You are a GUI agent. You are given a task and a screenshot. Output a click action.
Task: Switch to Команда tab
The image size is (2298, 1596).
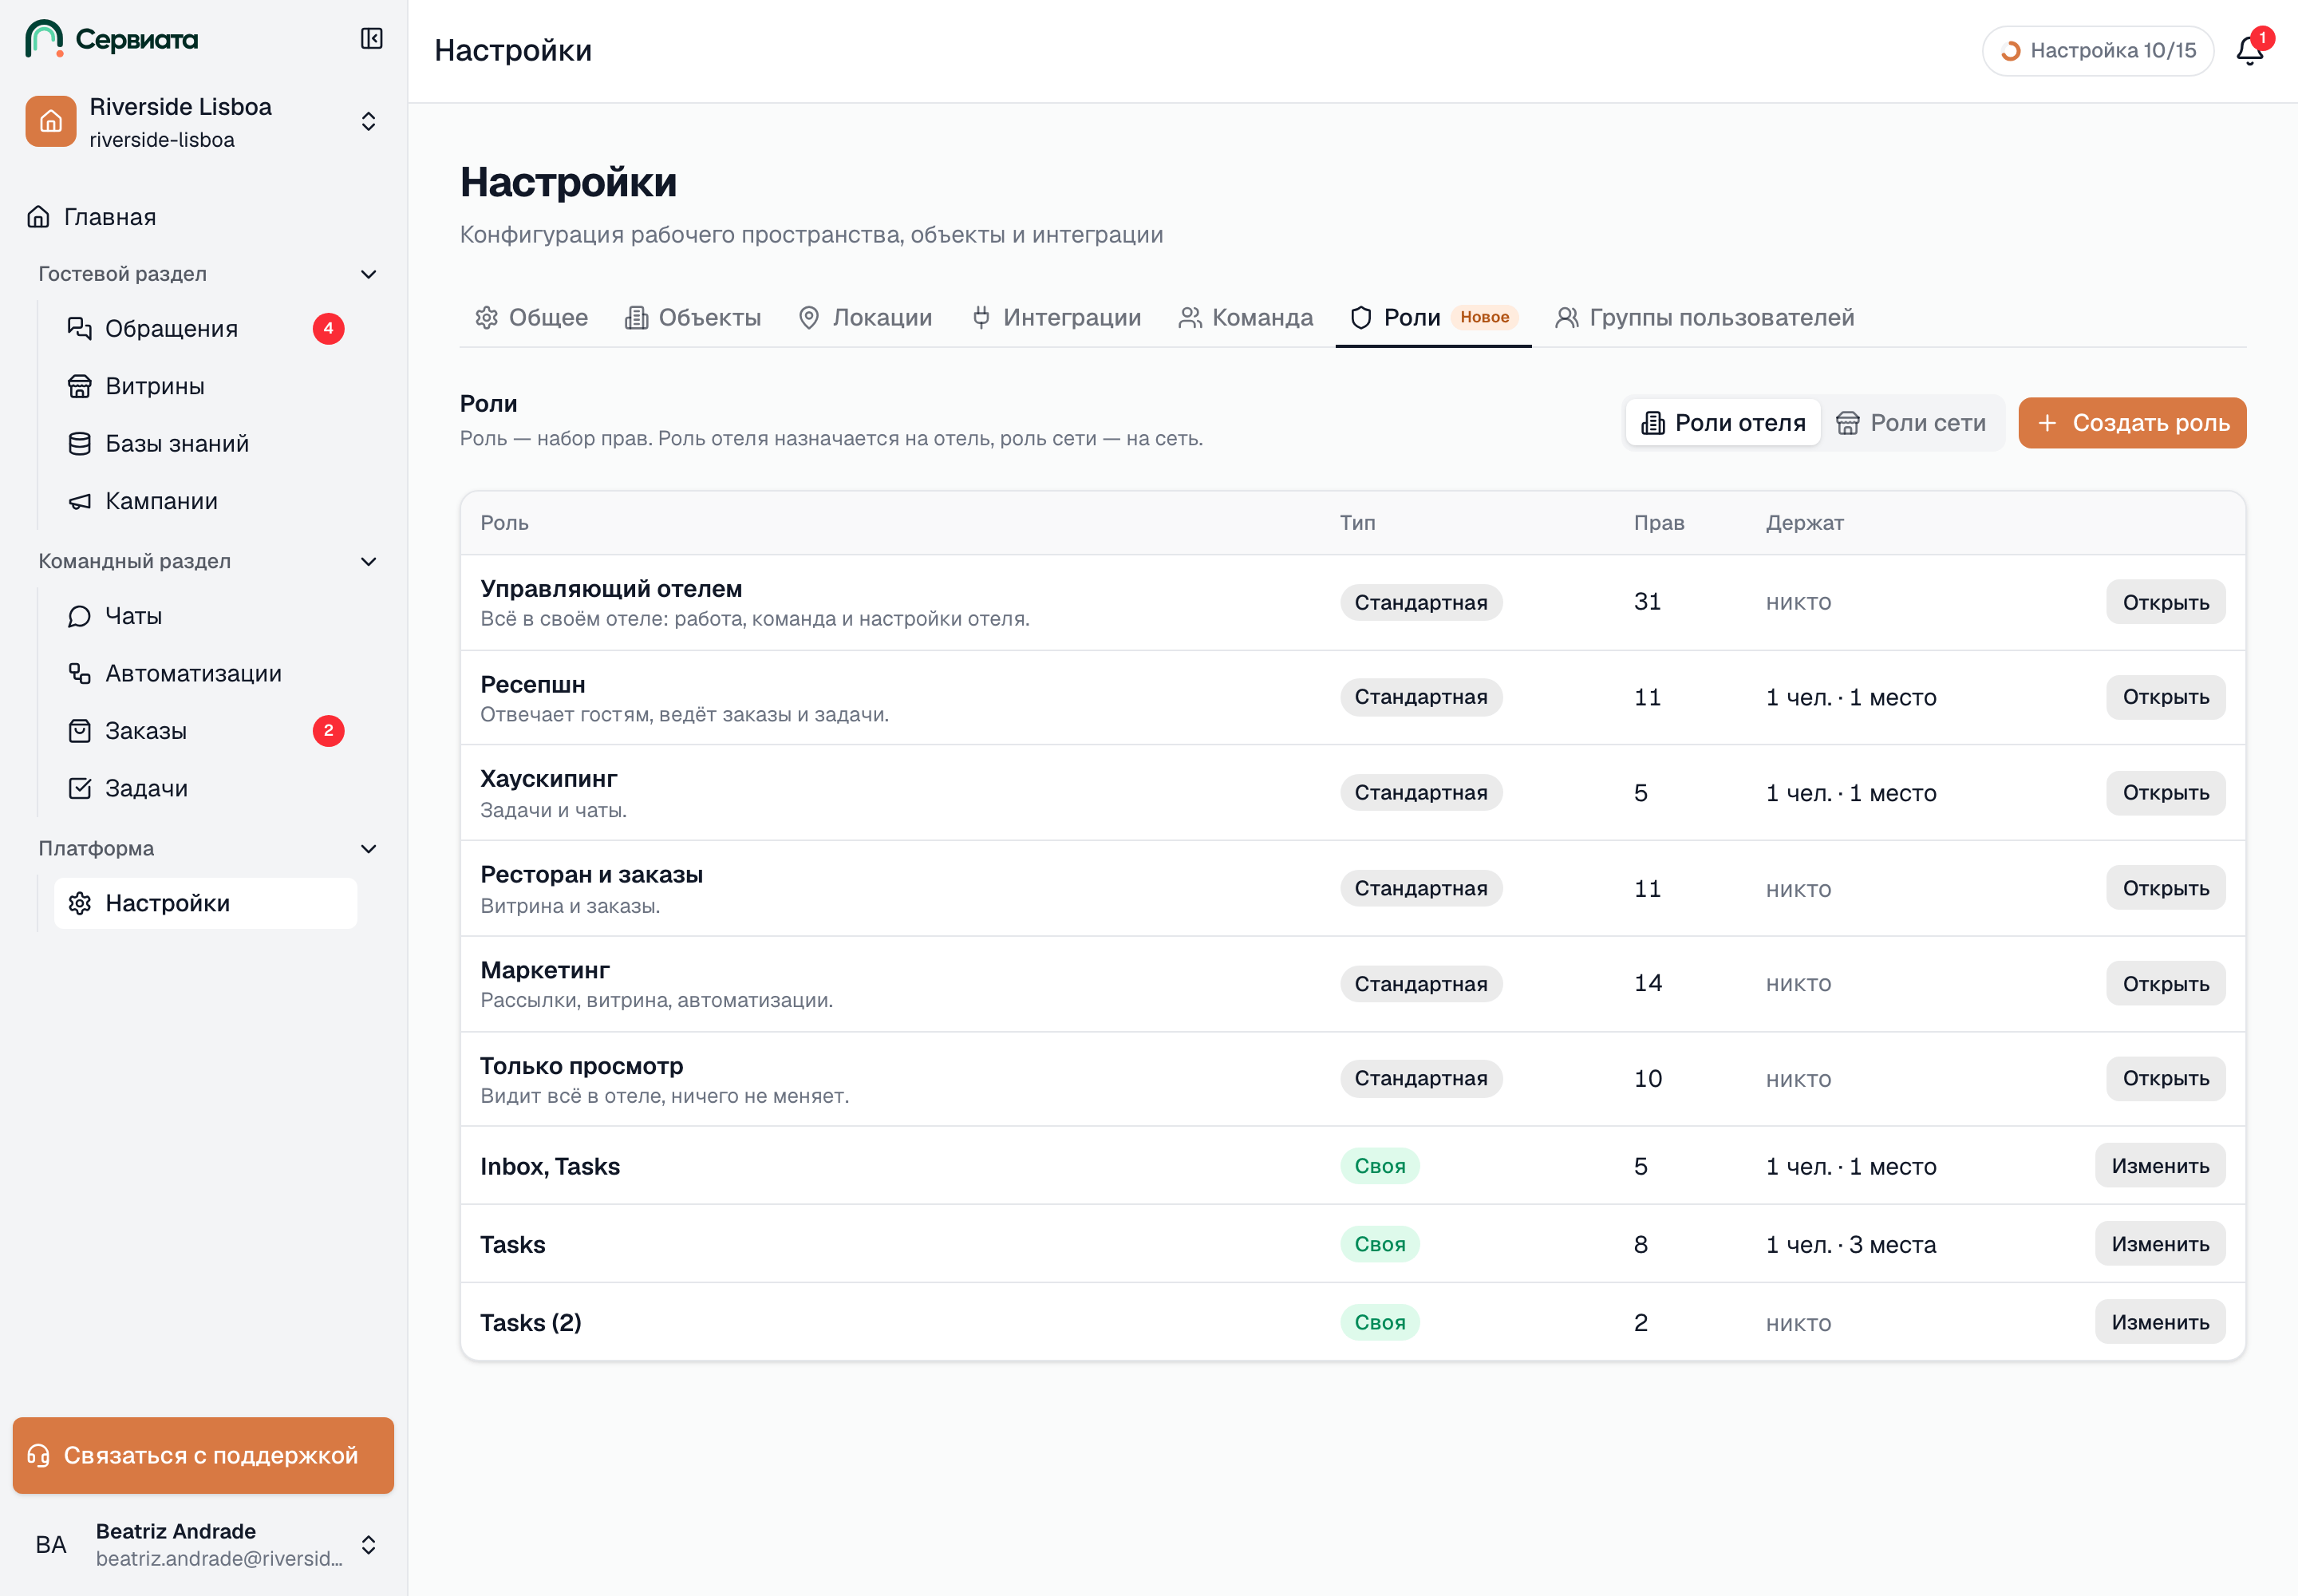[x=1246, y=318]
